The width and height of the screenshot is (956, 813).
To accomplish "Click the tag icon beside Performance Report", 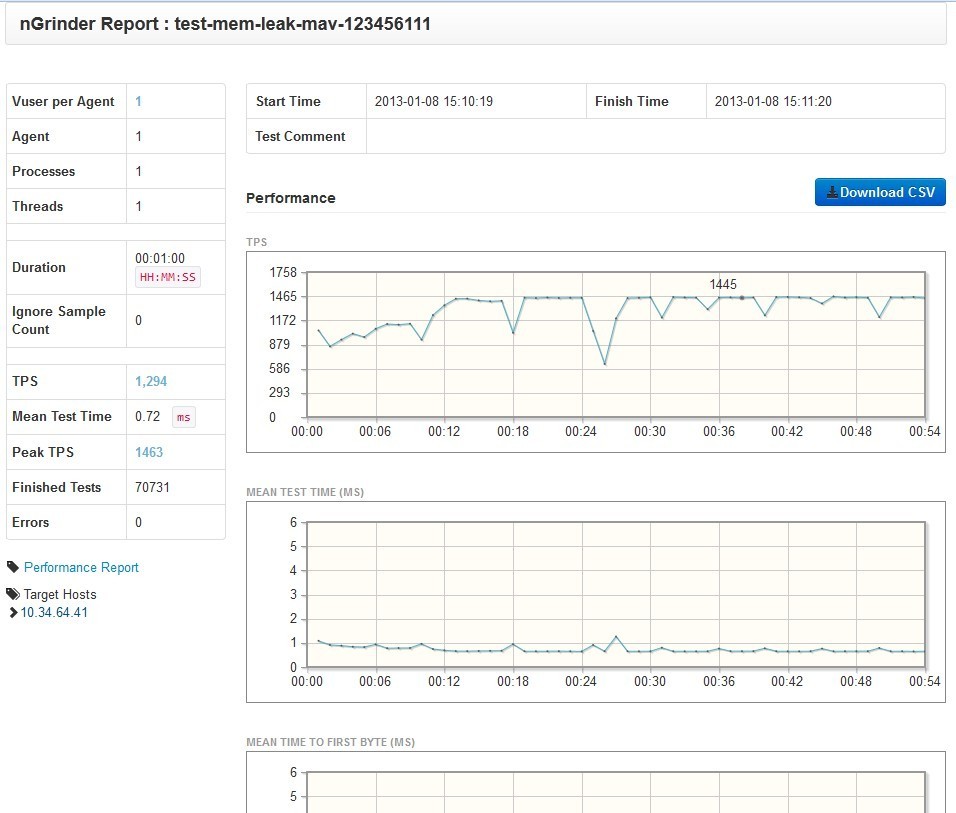I will (13, 567).
